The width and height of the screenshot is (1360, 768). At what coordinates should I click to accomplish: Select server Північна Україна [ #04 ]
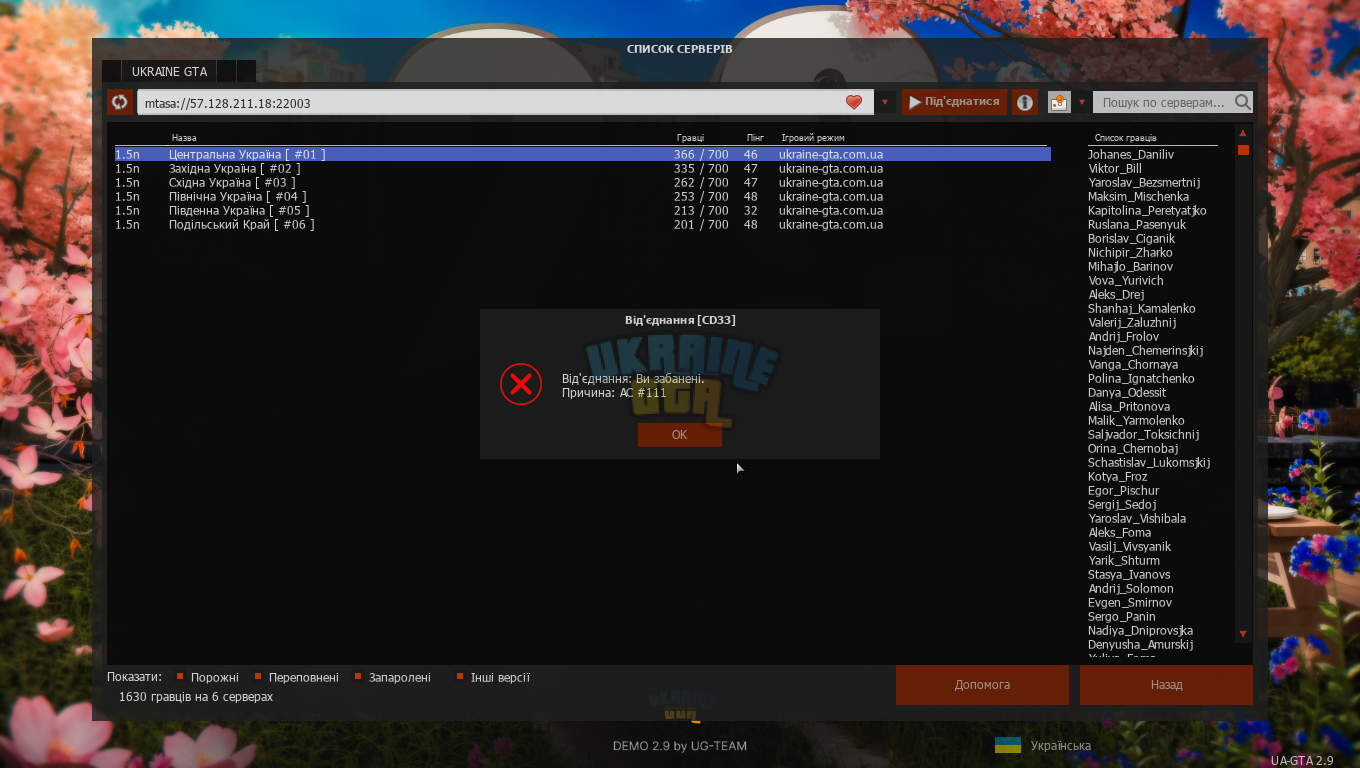(x=582, y=197)
